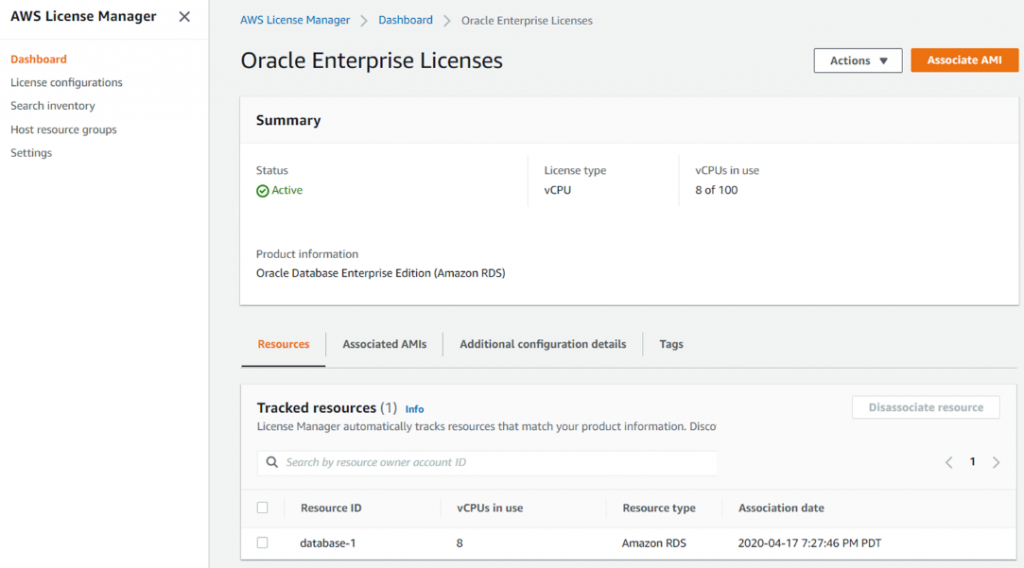Image resolution: width=1024 pixels, height=568 pixels.
Task: Go to previous page of tracked resources
Action: pos(949,462)
